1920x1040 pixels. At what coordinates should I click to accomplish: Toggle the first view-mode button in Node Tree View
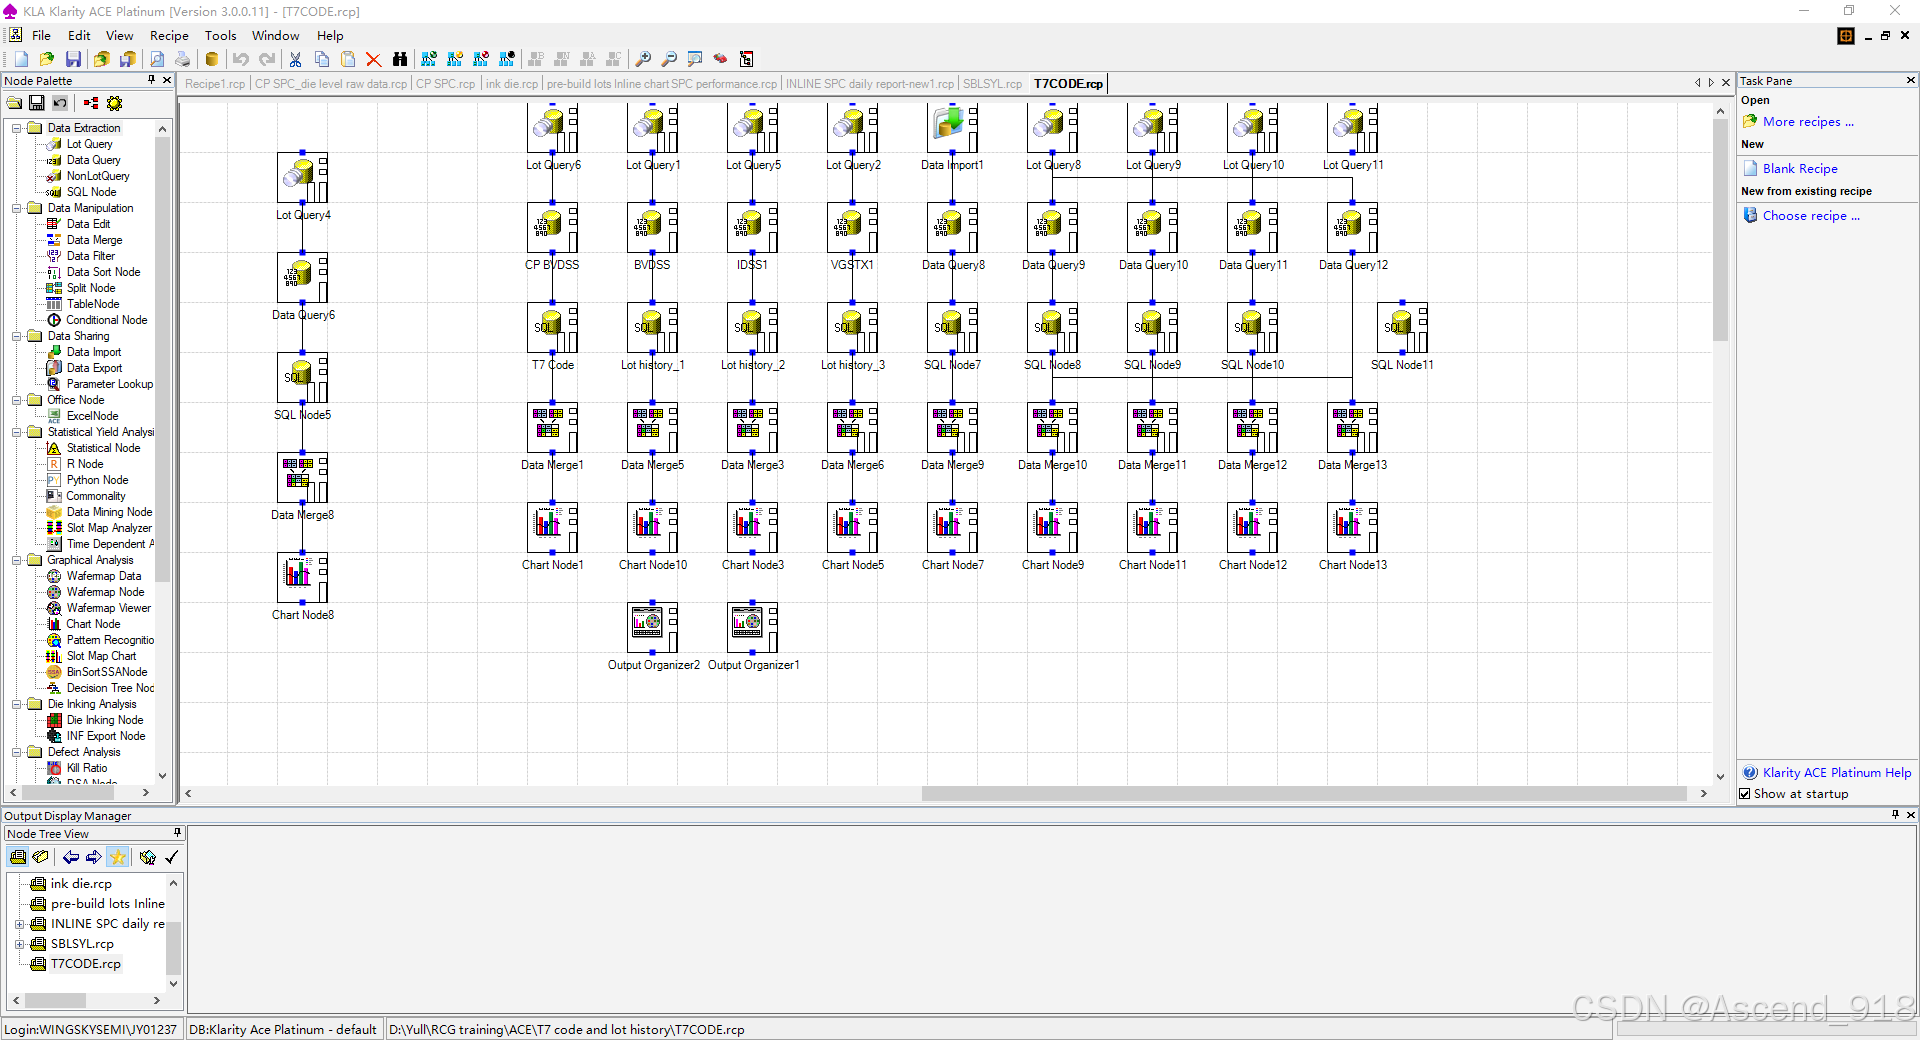point(18,857)
